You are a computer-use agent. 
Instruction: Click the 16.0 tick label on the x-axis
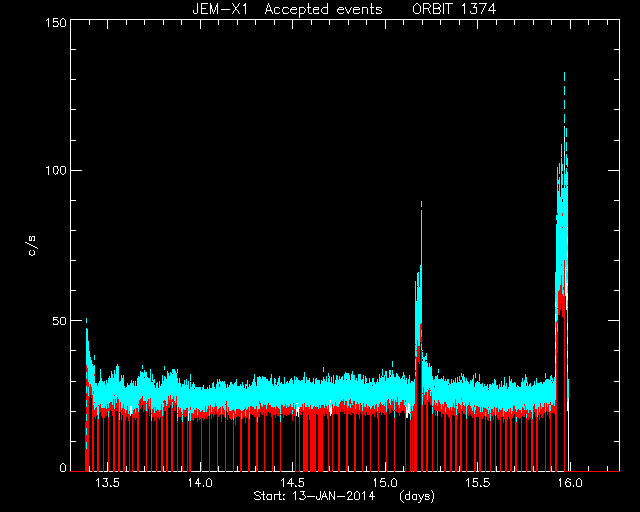[x=570, y=483]
